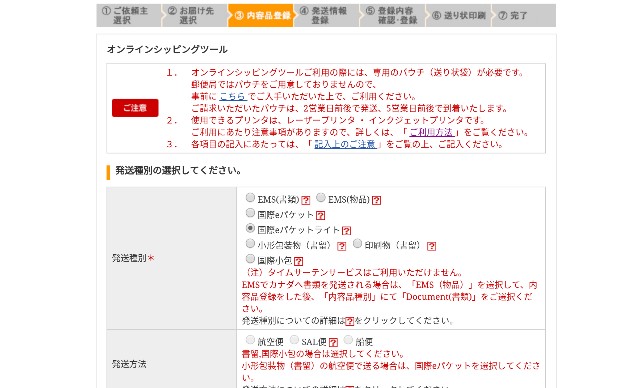Select the EMS(書類) radio button

click(x=250, y=198)
